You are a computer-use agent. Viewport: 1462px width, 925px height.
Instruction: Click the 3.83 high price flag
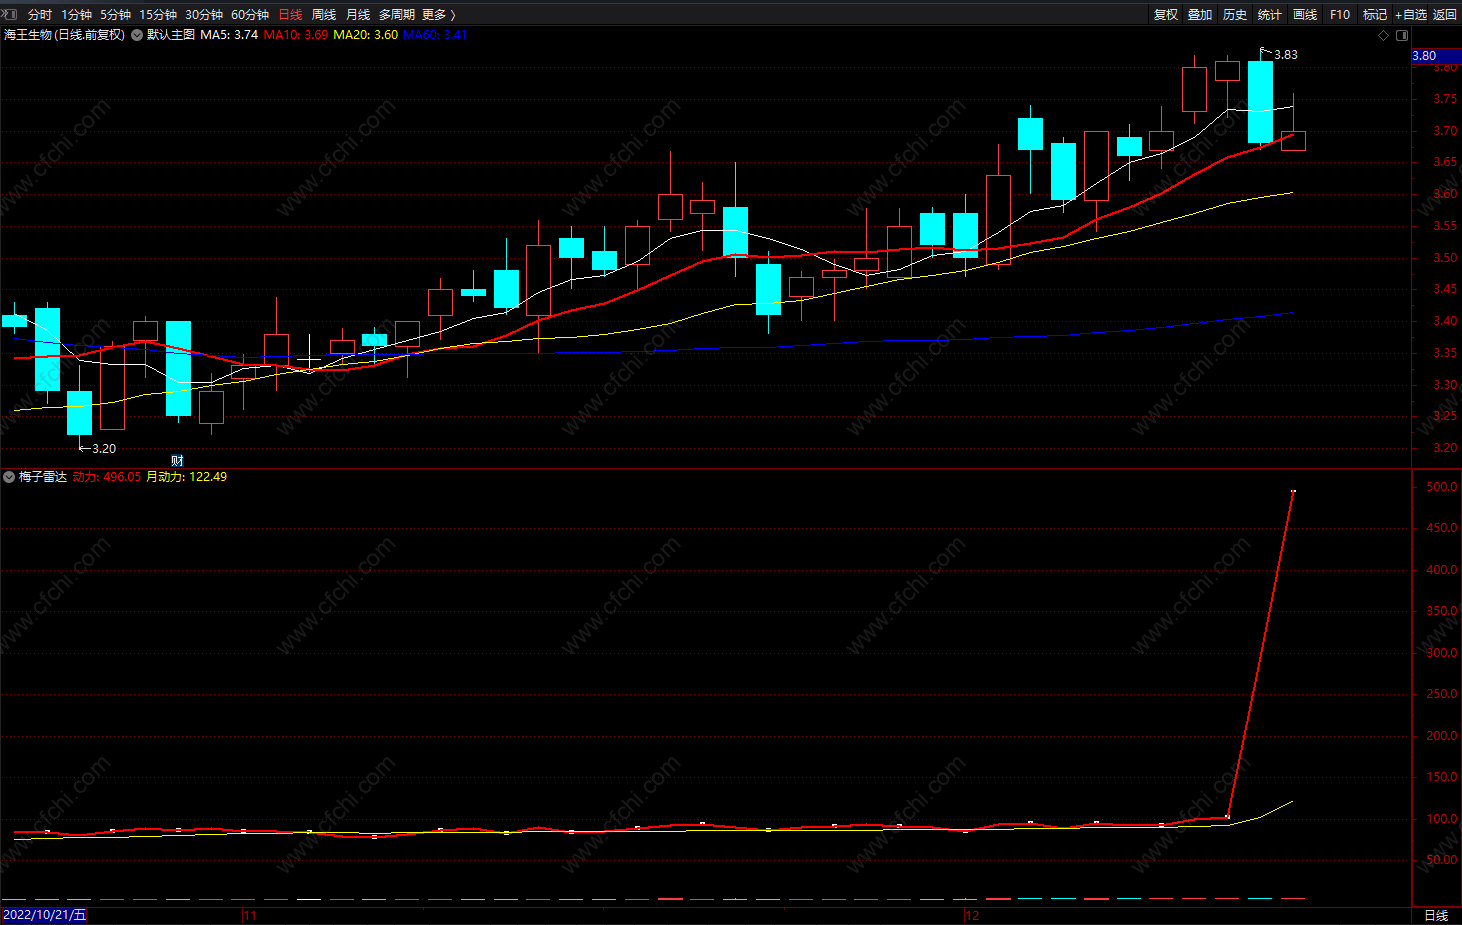pos(1285,55)
